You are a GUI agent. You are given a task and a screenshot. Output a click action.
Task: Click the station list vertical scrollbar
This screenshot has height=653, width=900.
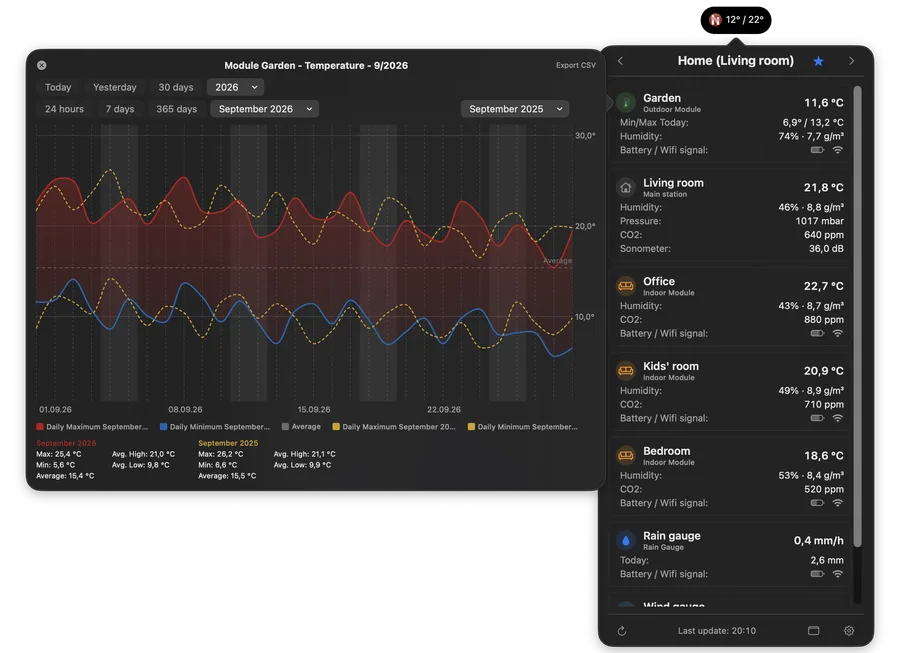pos(858,316)
